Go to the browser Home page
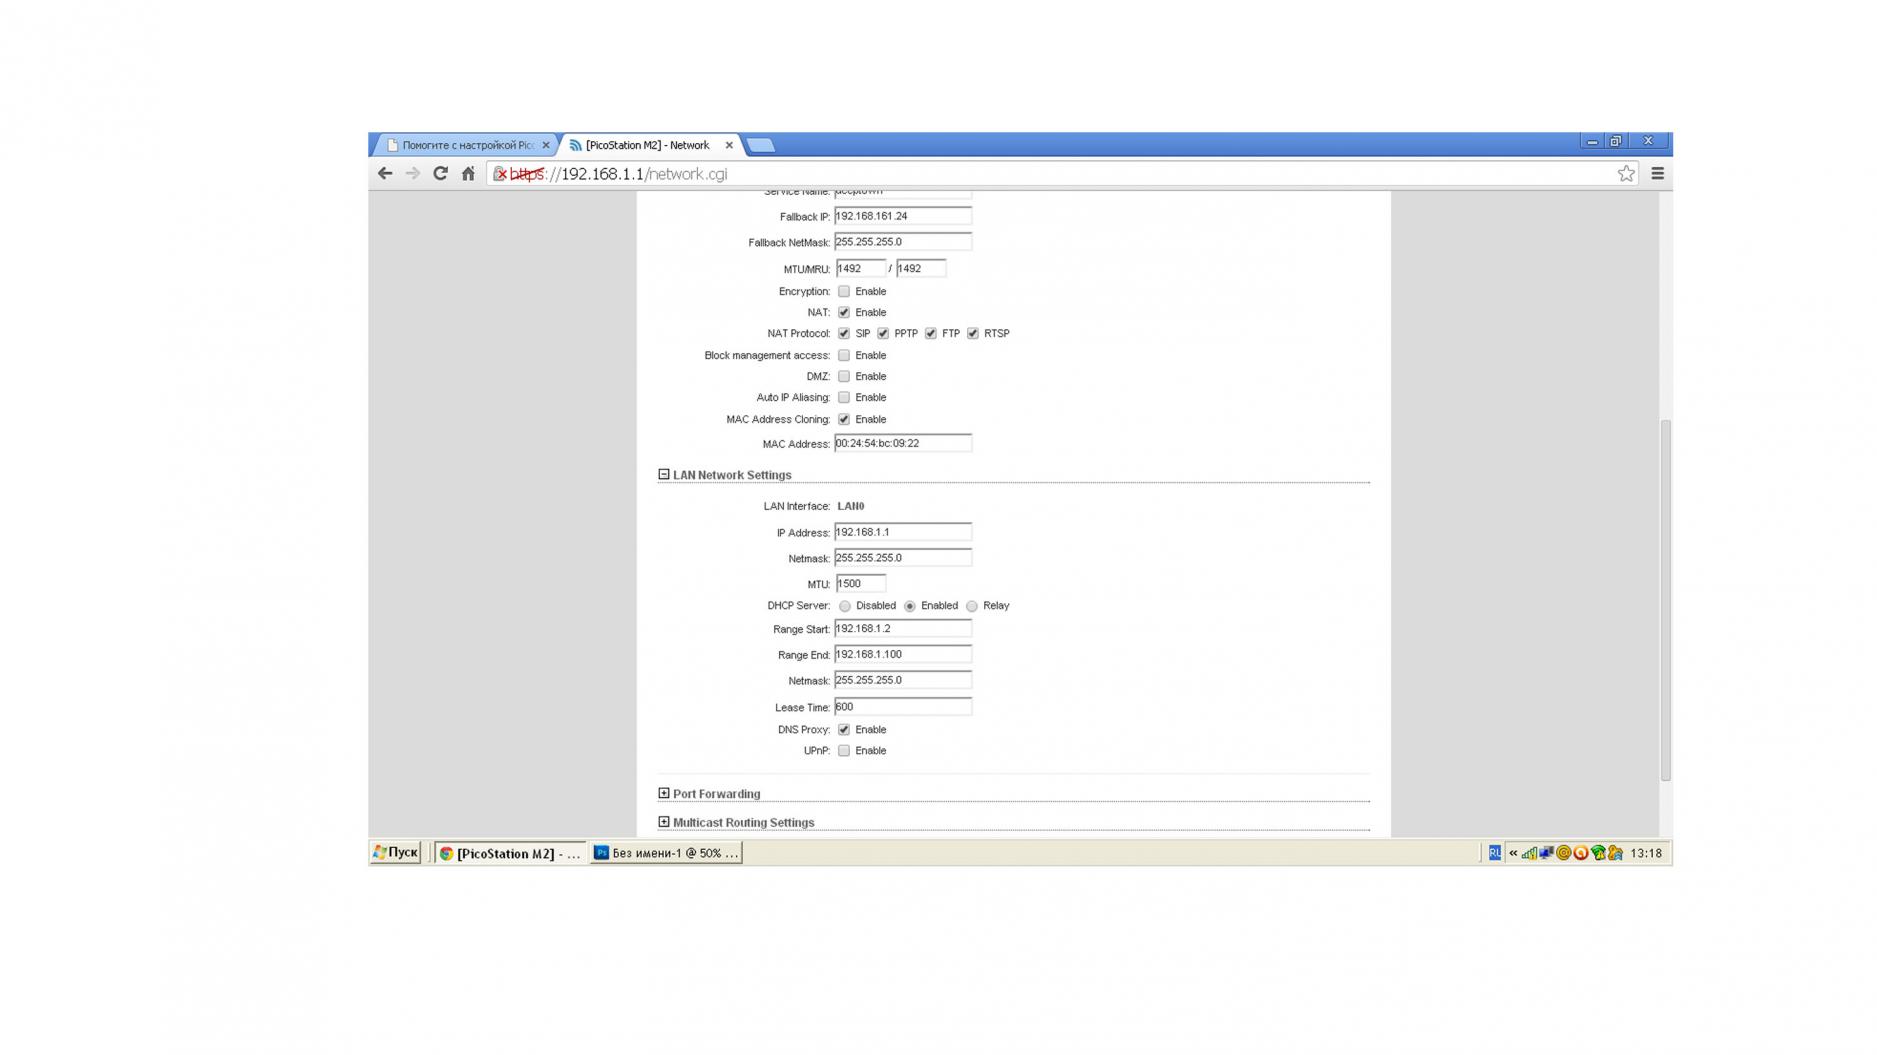 (x=468, y=174)
